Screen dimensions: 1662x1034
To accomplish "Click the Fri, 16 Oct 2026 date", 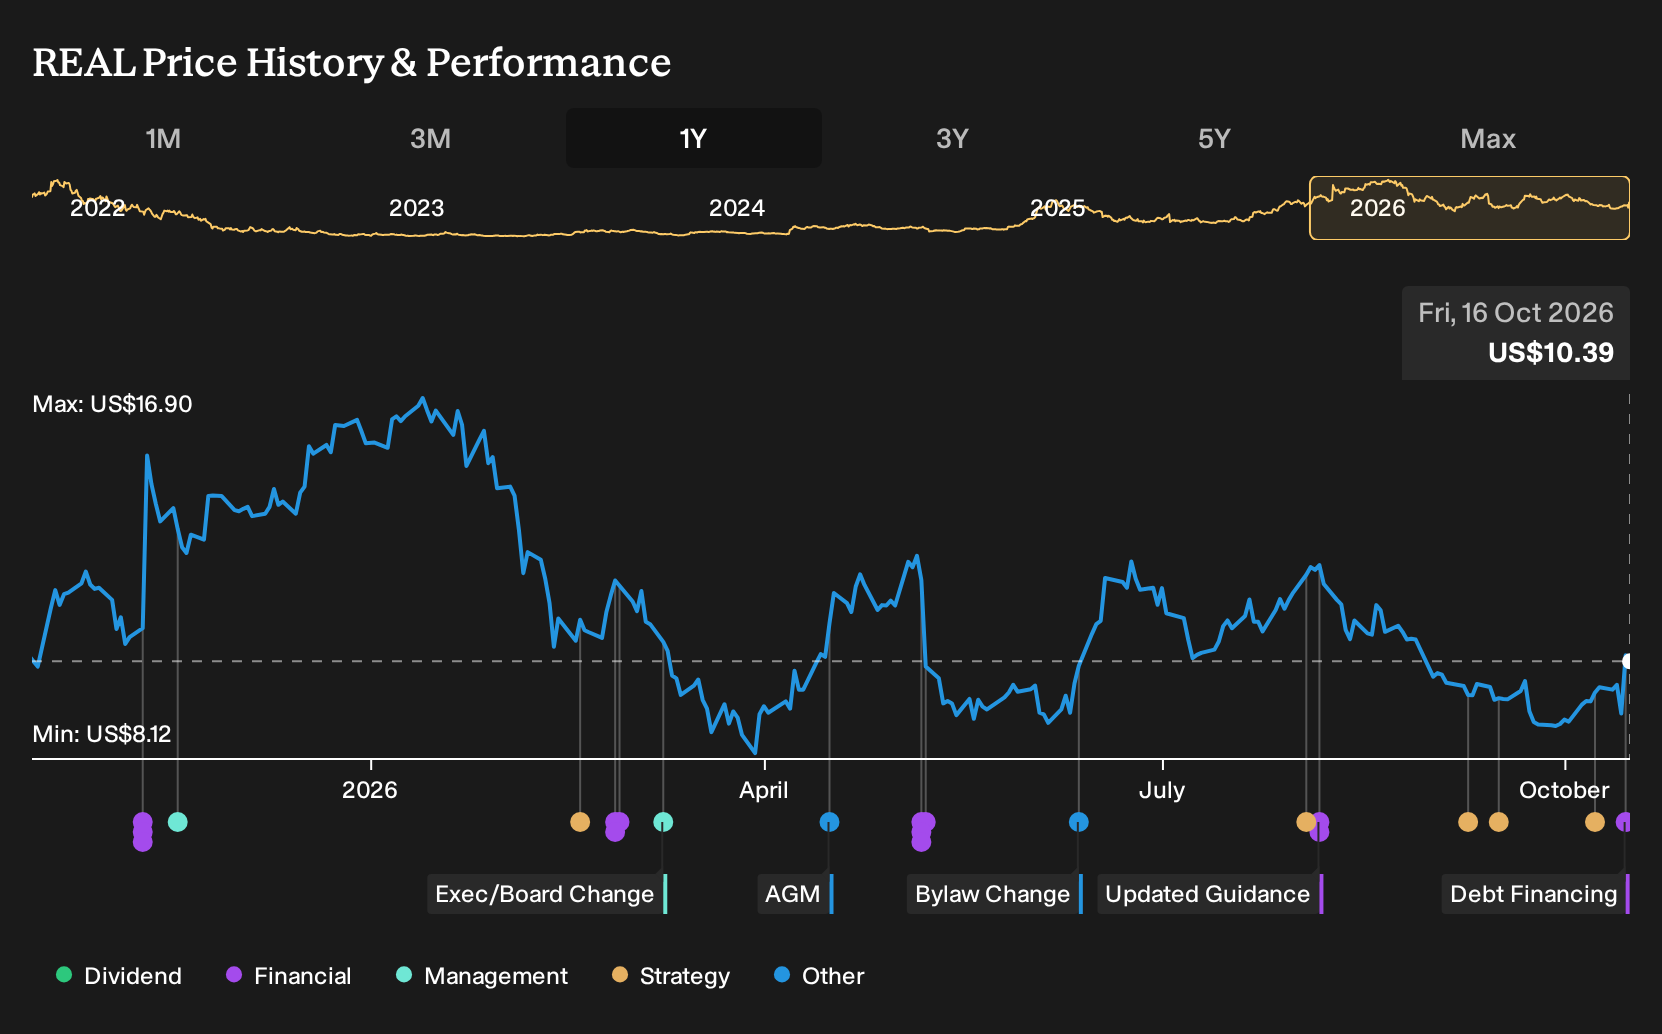I will click(x=1516, y=313).
